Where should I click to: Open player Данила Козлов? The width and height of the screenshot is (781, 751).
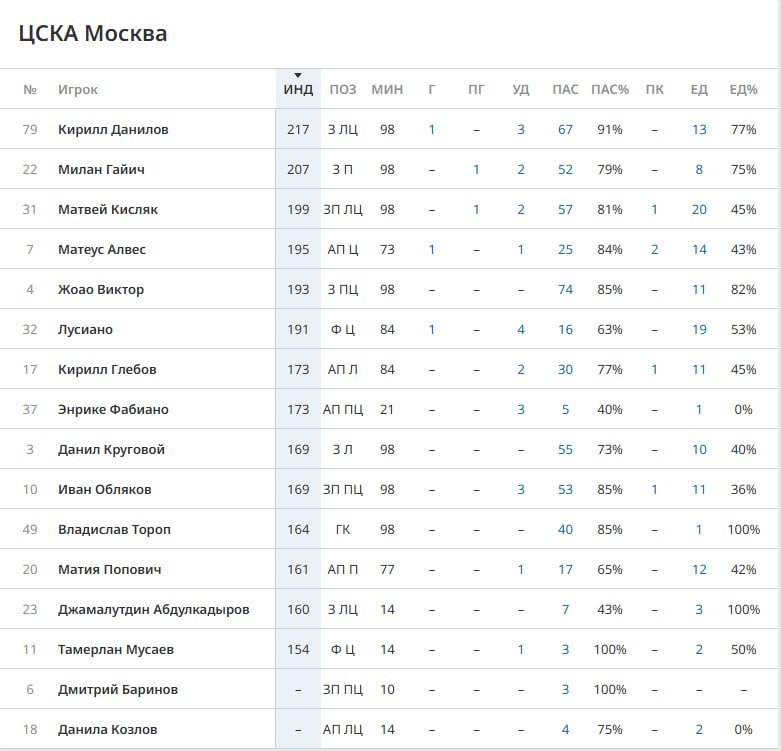point(108,730)
